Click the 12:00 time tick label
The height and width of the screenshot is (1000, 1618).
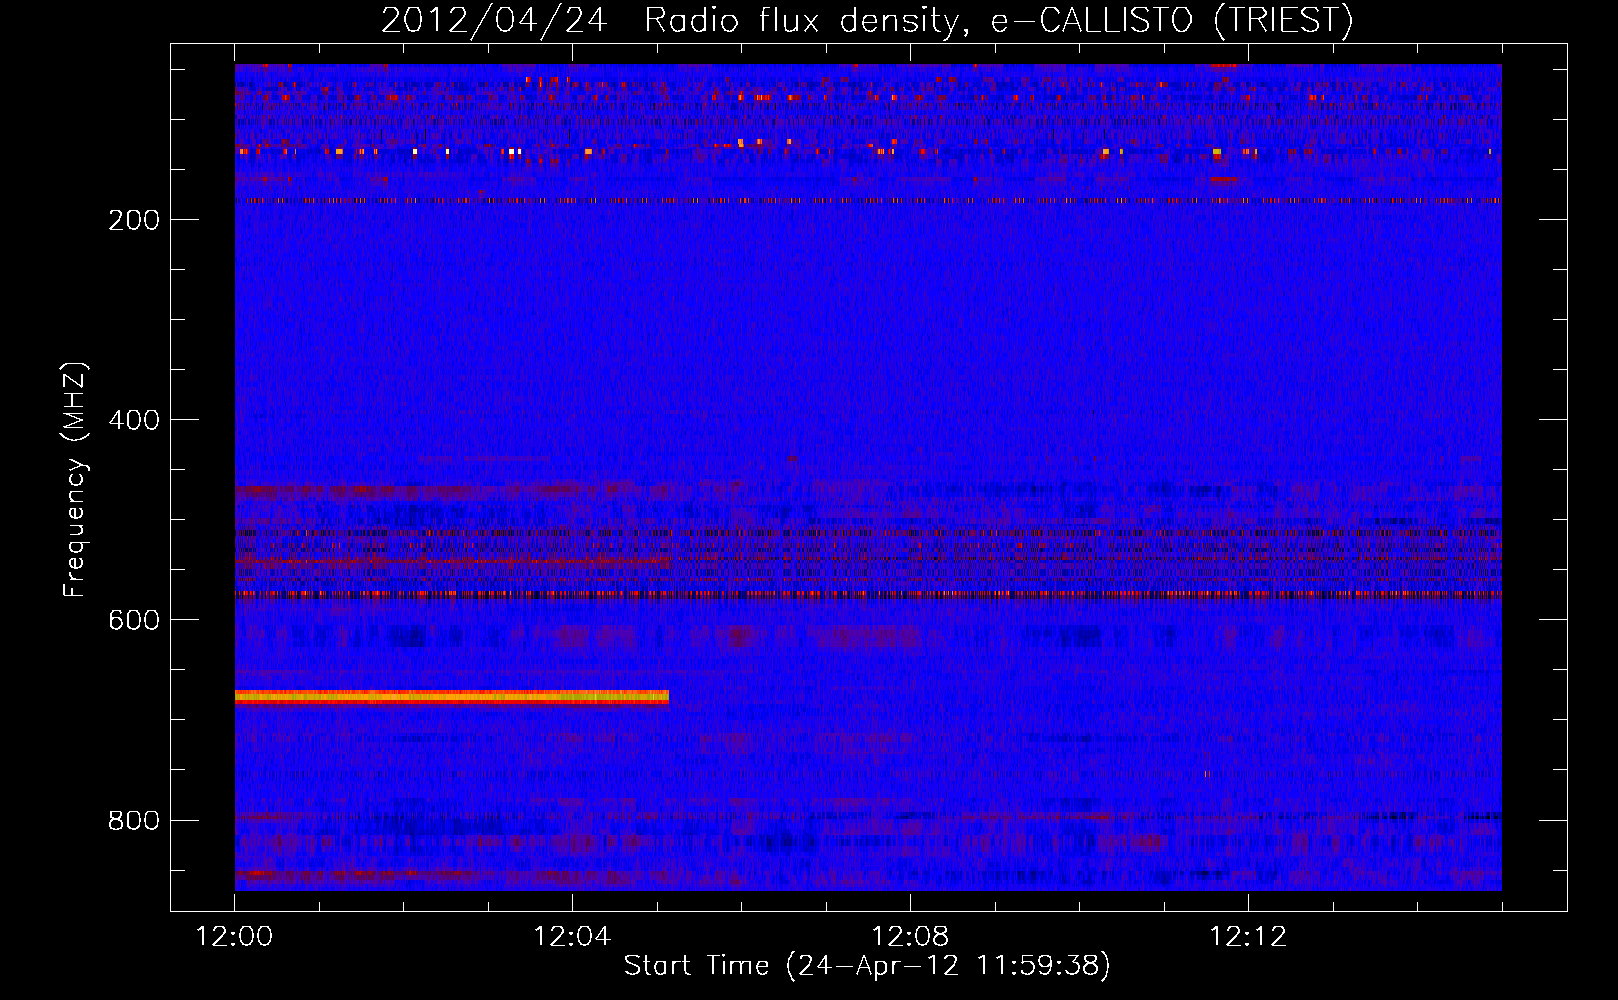[234, 937]
